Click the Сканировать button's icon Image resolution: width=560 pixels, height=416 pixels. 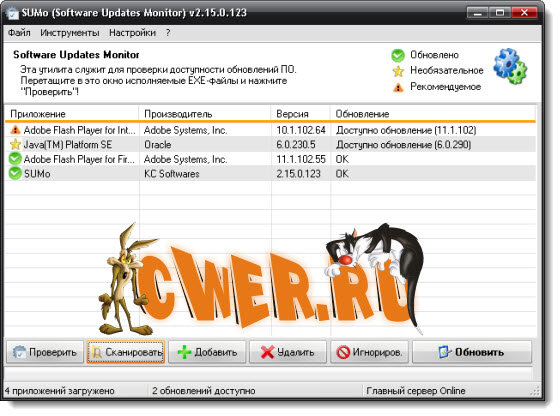pyautogui.click(x=96, y=352)
